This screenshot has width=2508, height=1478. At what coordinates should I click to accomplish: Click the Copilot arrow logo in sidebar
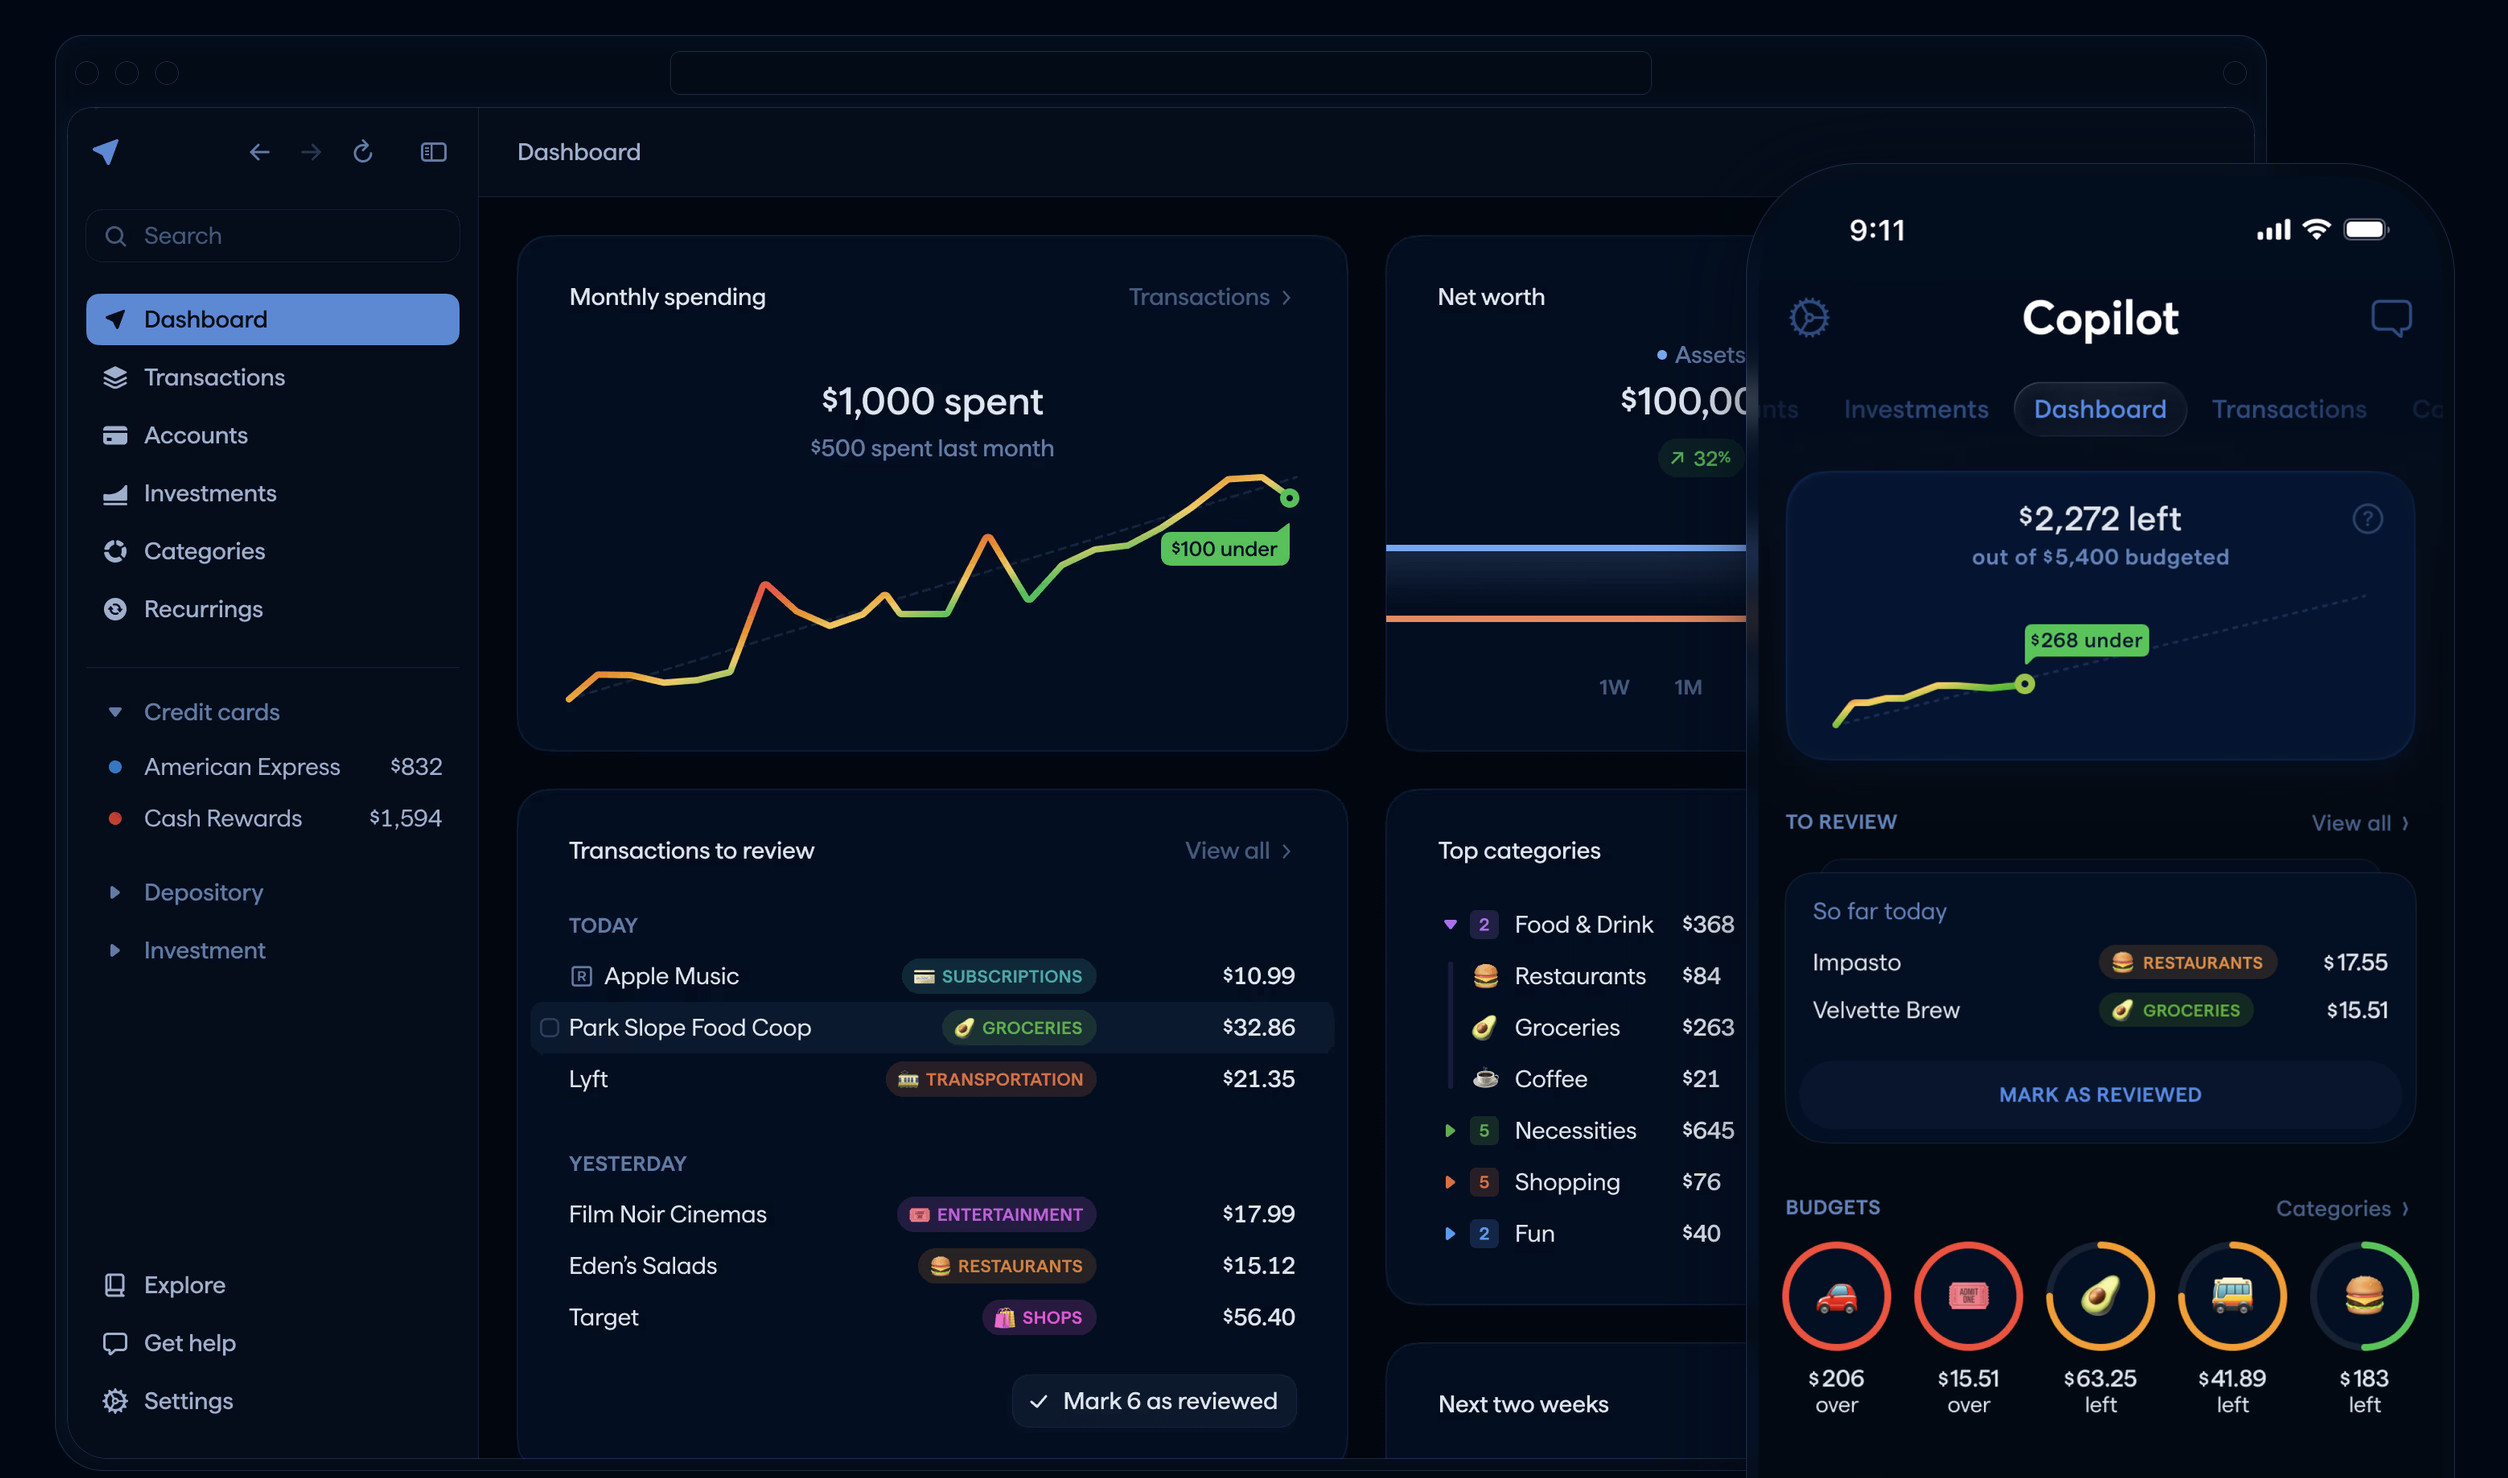tap(106, 151)
